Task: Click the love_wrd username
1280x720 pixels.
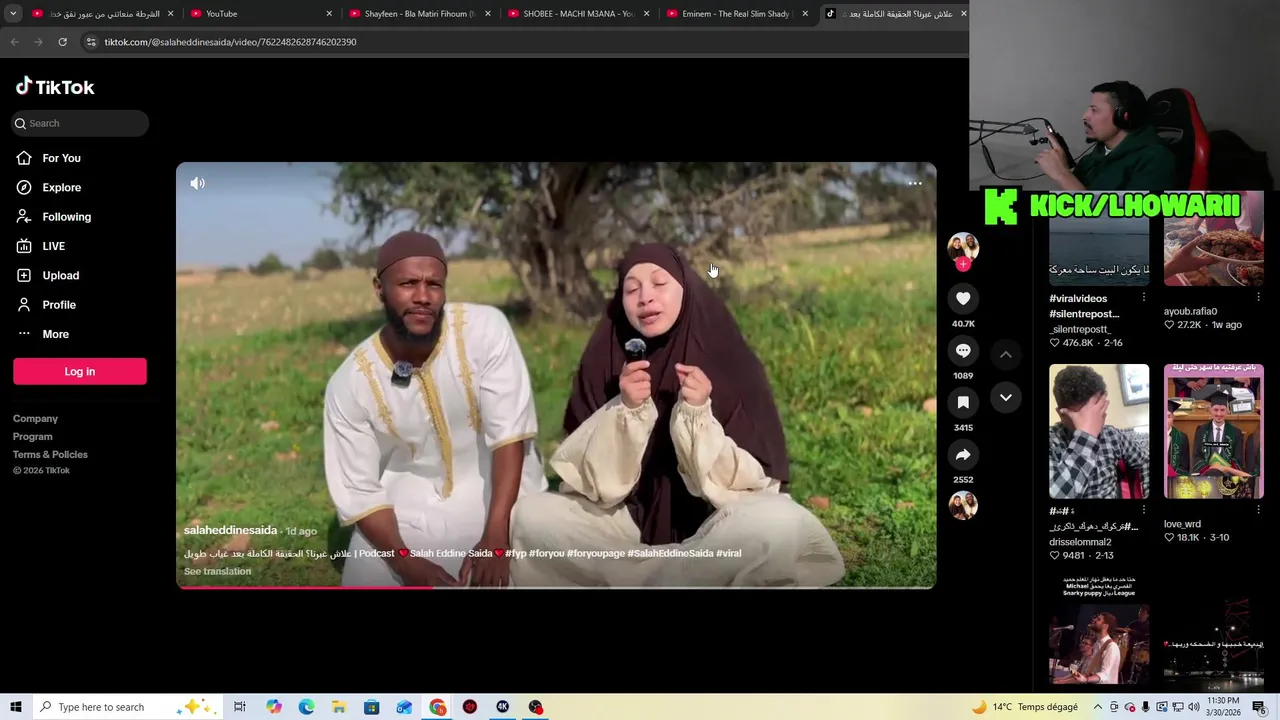Action: tap(1182, 524)
